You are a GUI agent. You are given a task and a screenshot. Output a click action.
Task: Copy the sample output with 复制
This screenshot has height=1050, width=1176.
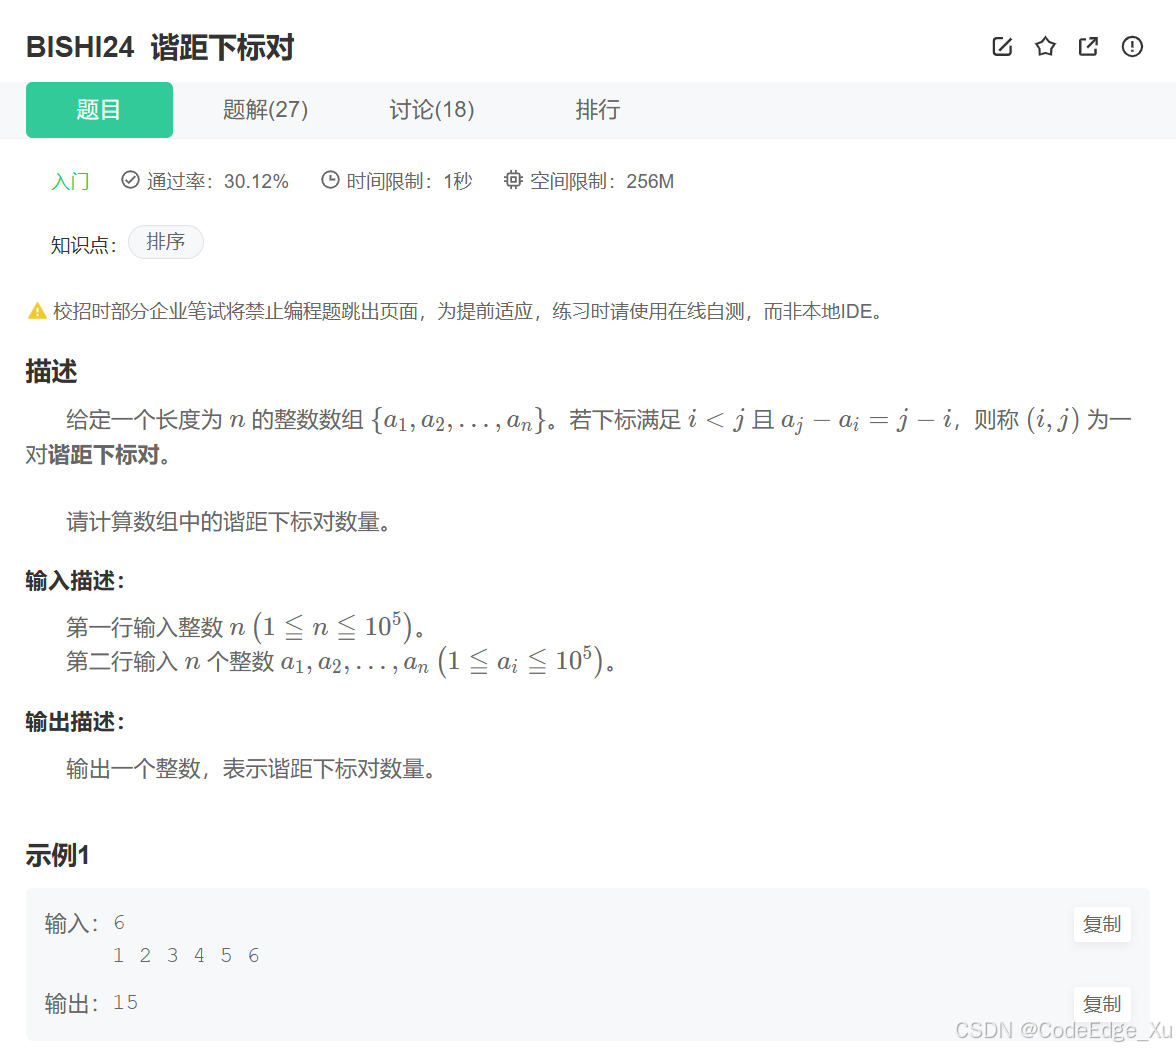click(x=1102, y=1004)
